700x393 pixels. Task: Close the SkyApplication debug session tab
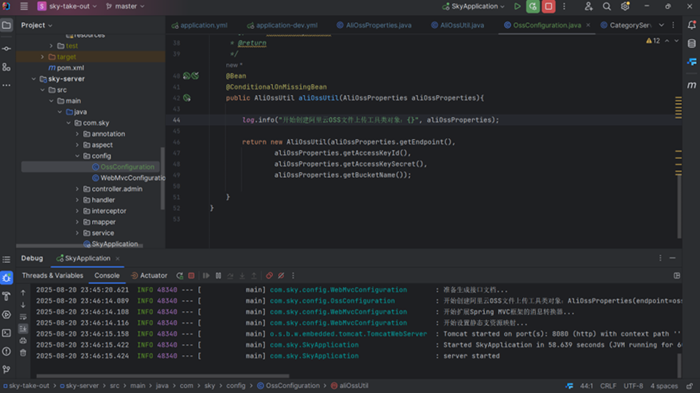117,259
